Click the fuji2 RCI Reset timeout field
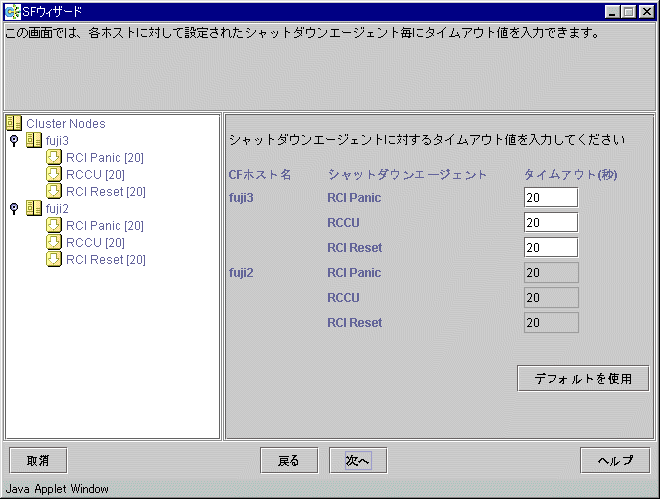 pos(551,323)
